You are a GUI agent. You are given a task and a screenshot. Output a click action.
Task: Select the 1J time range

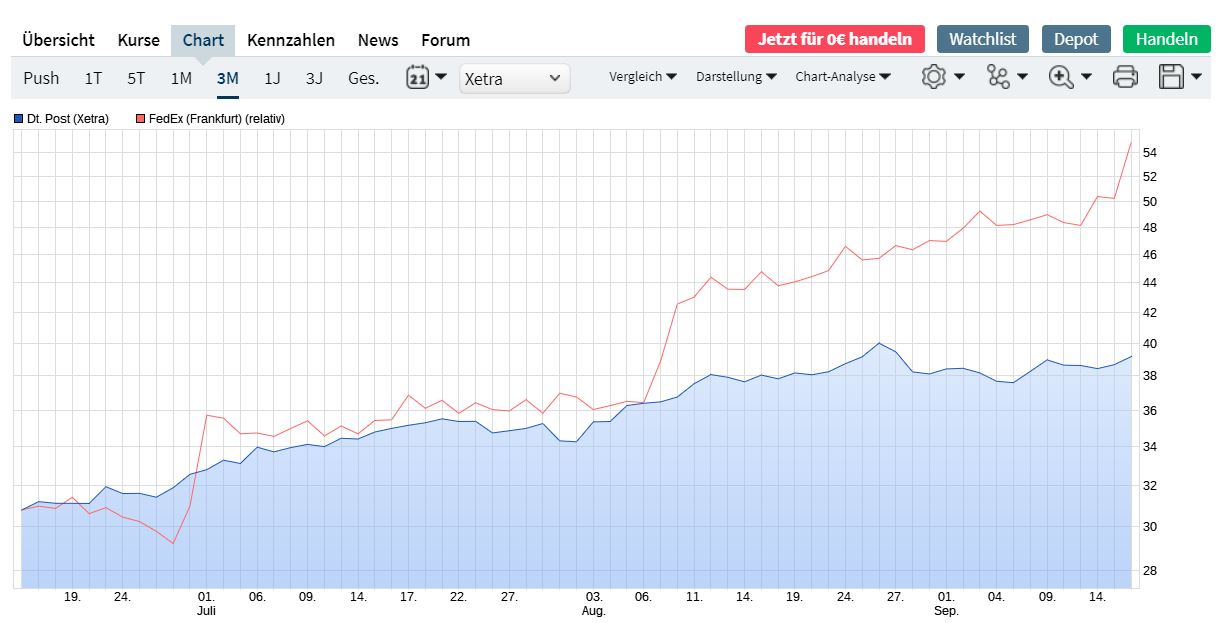pyautogui.click(x=272, y=78)
